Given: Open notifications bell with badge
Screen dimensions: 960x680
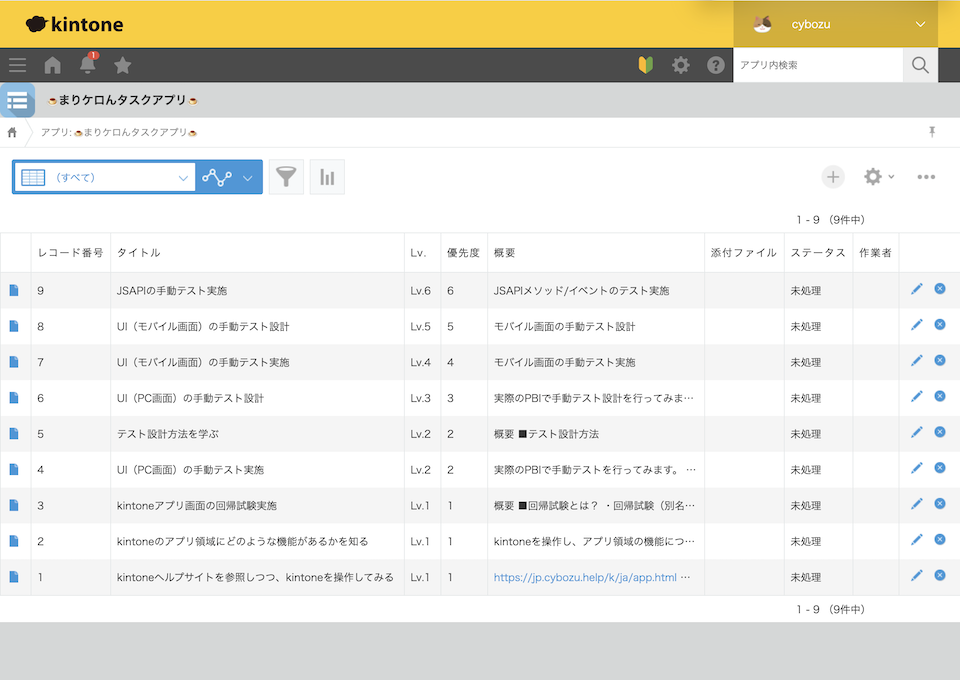Looking at the screenshot, I should point(88,64).
